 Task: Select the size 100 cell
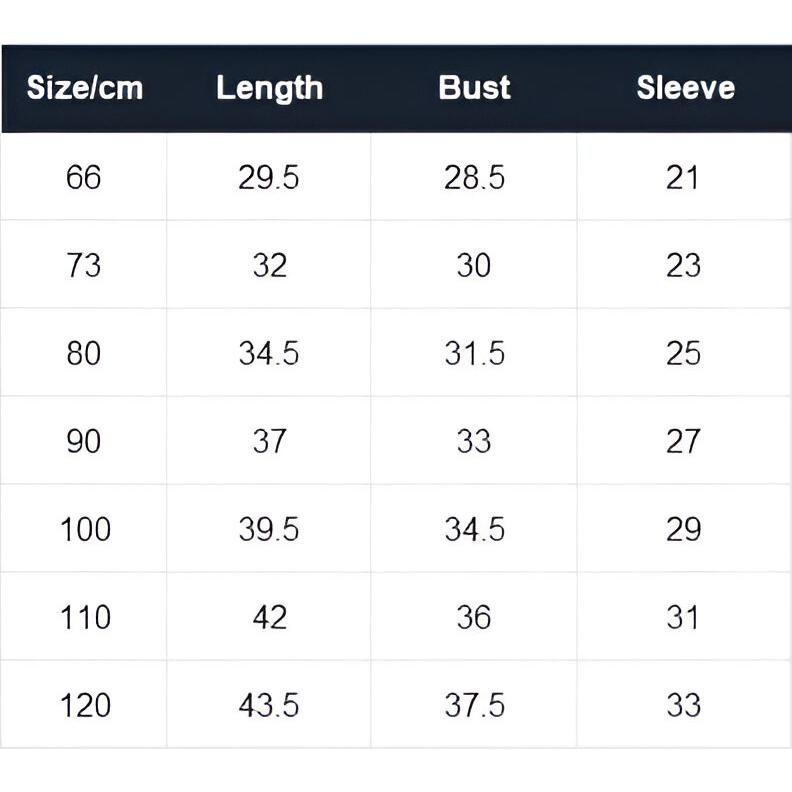coord(85,529)
